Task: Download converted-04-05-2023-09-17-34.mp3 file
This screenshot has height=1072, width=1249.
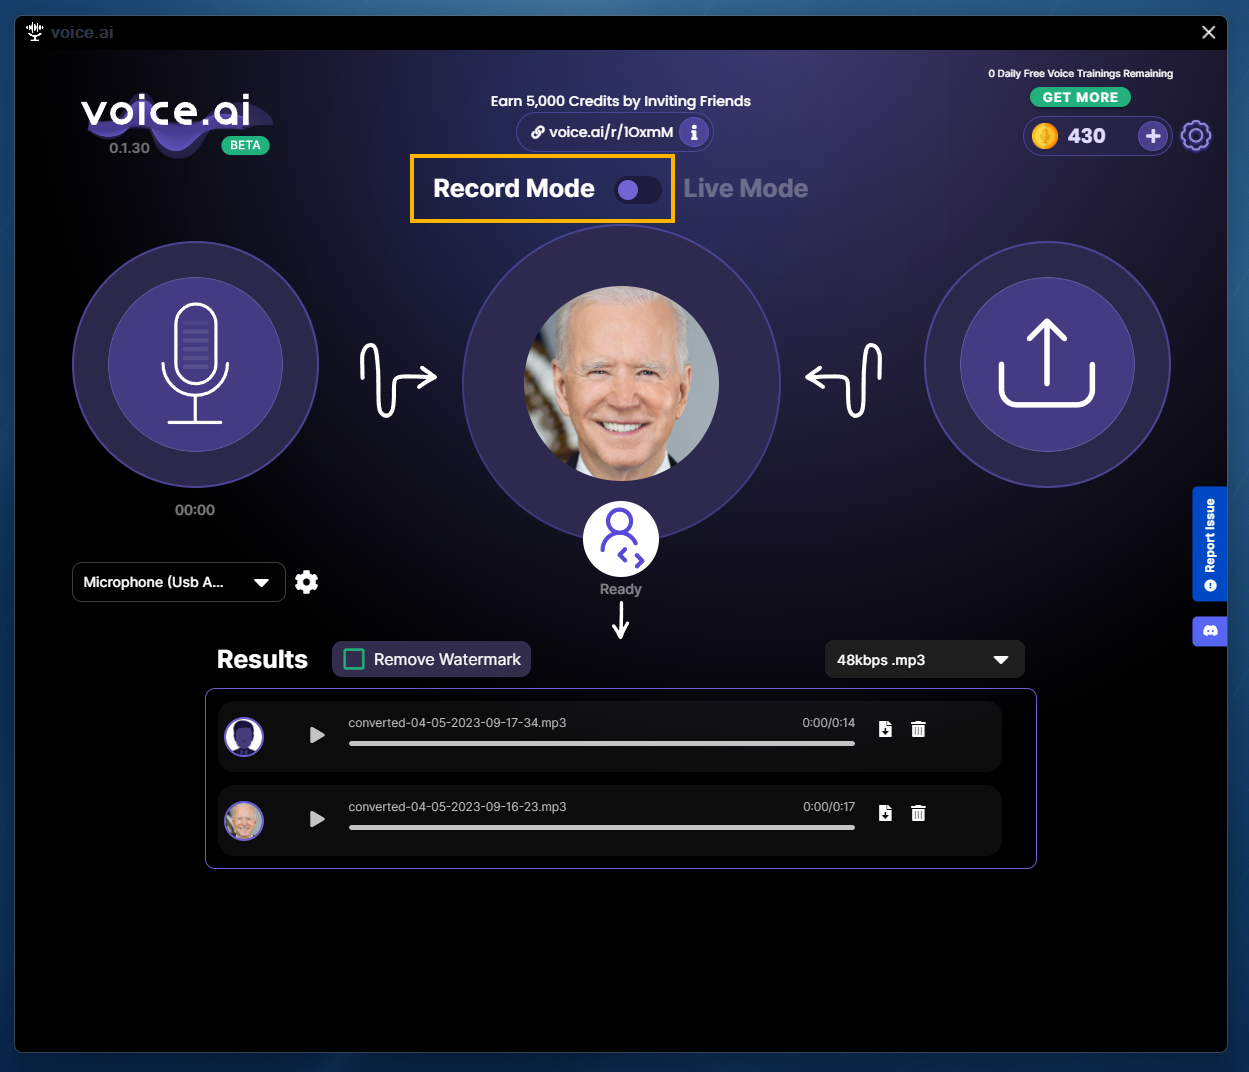Action: click(x=885, y=729)
